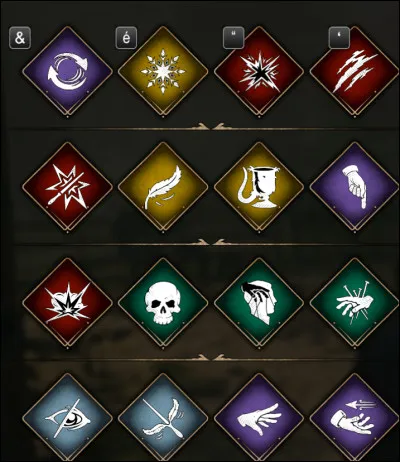Select the yellow snowflake spell icon
The width and height of the screenshot is (400, 462).
(x=163, y=71)
